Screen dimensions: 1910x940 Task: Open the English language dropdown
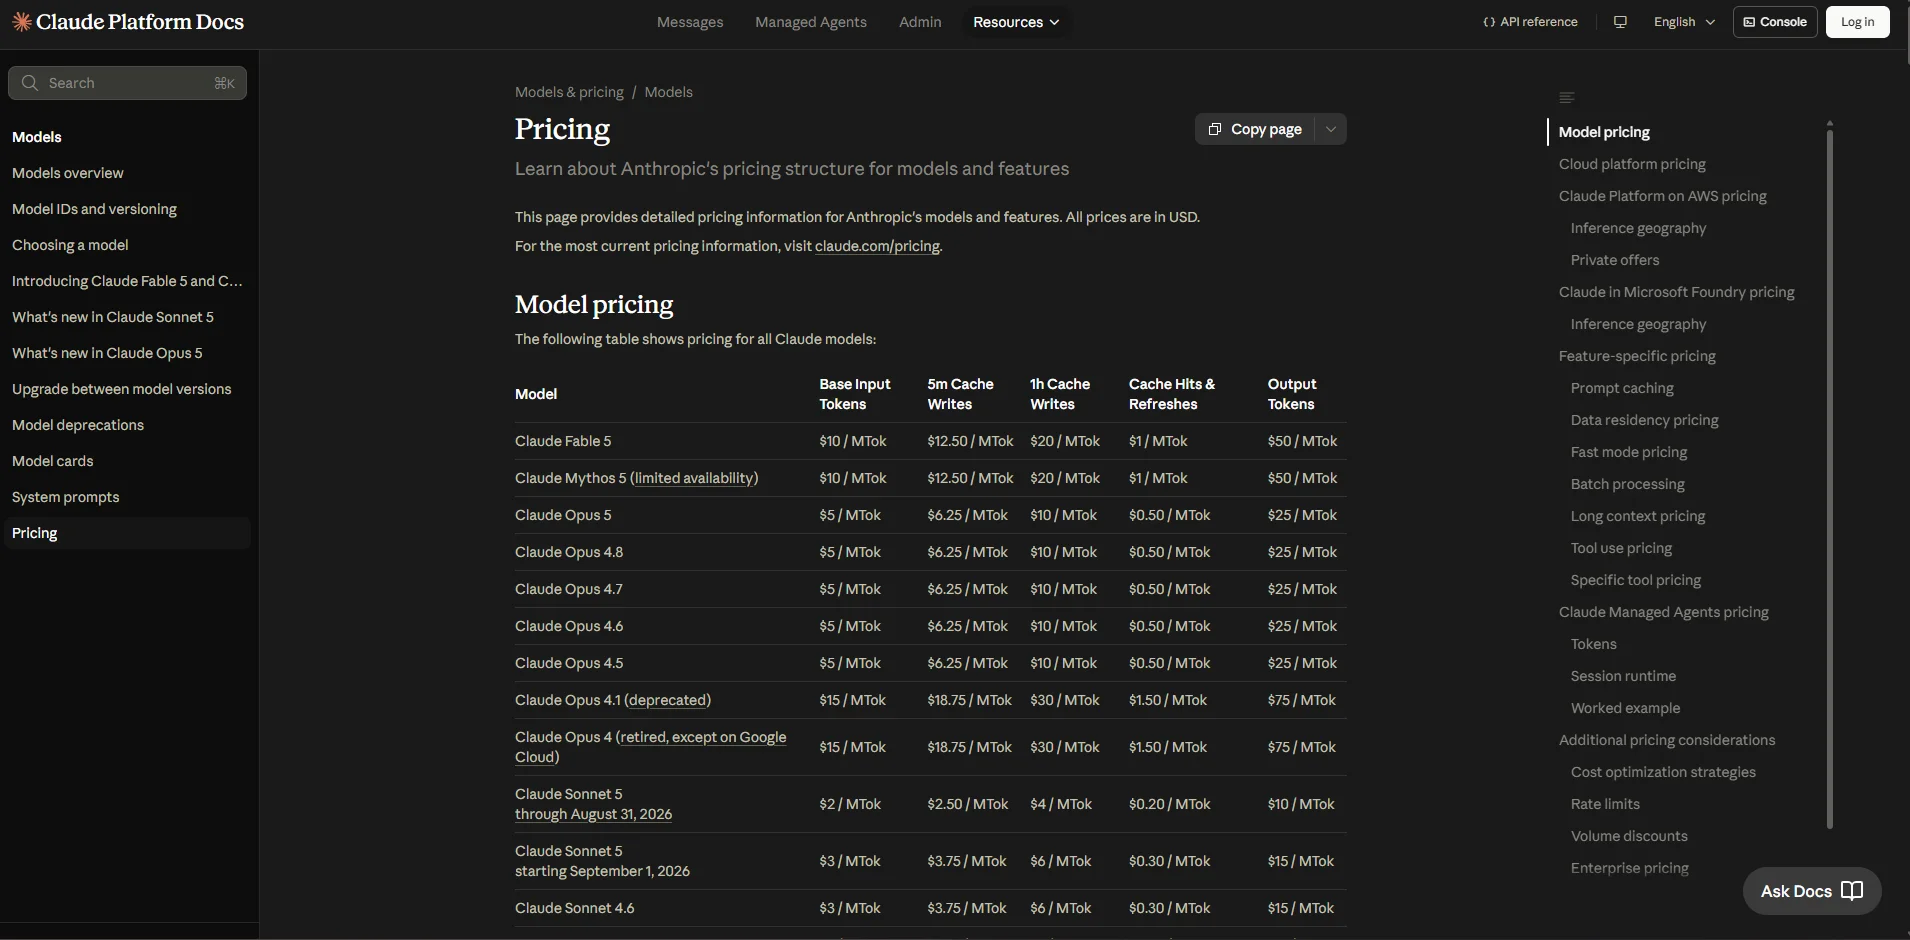1684,22
